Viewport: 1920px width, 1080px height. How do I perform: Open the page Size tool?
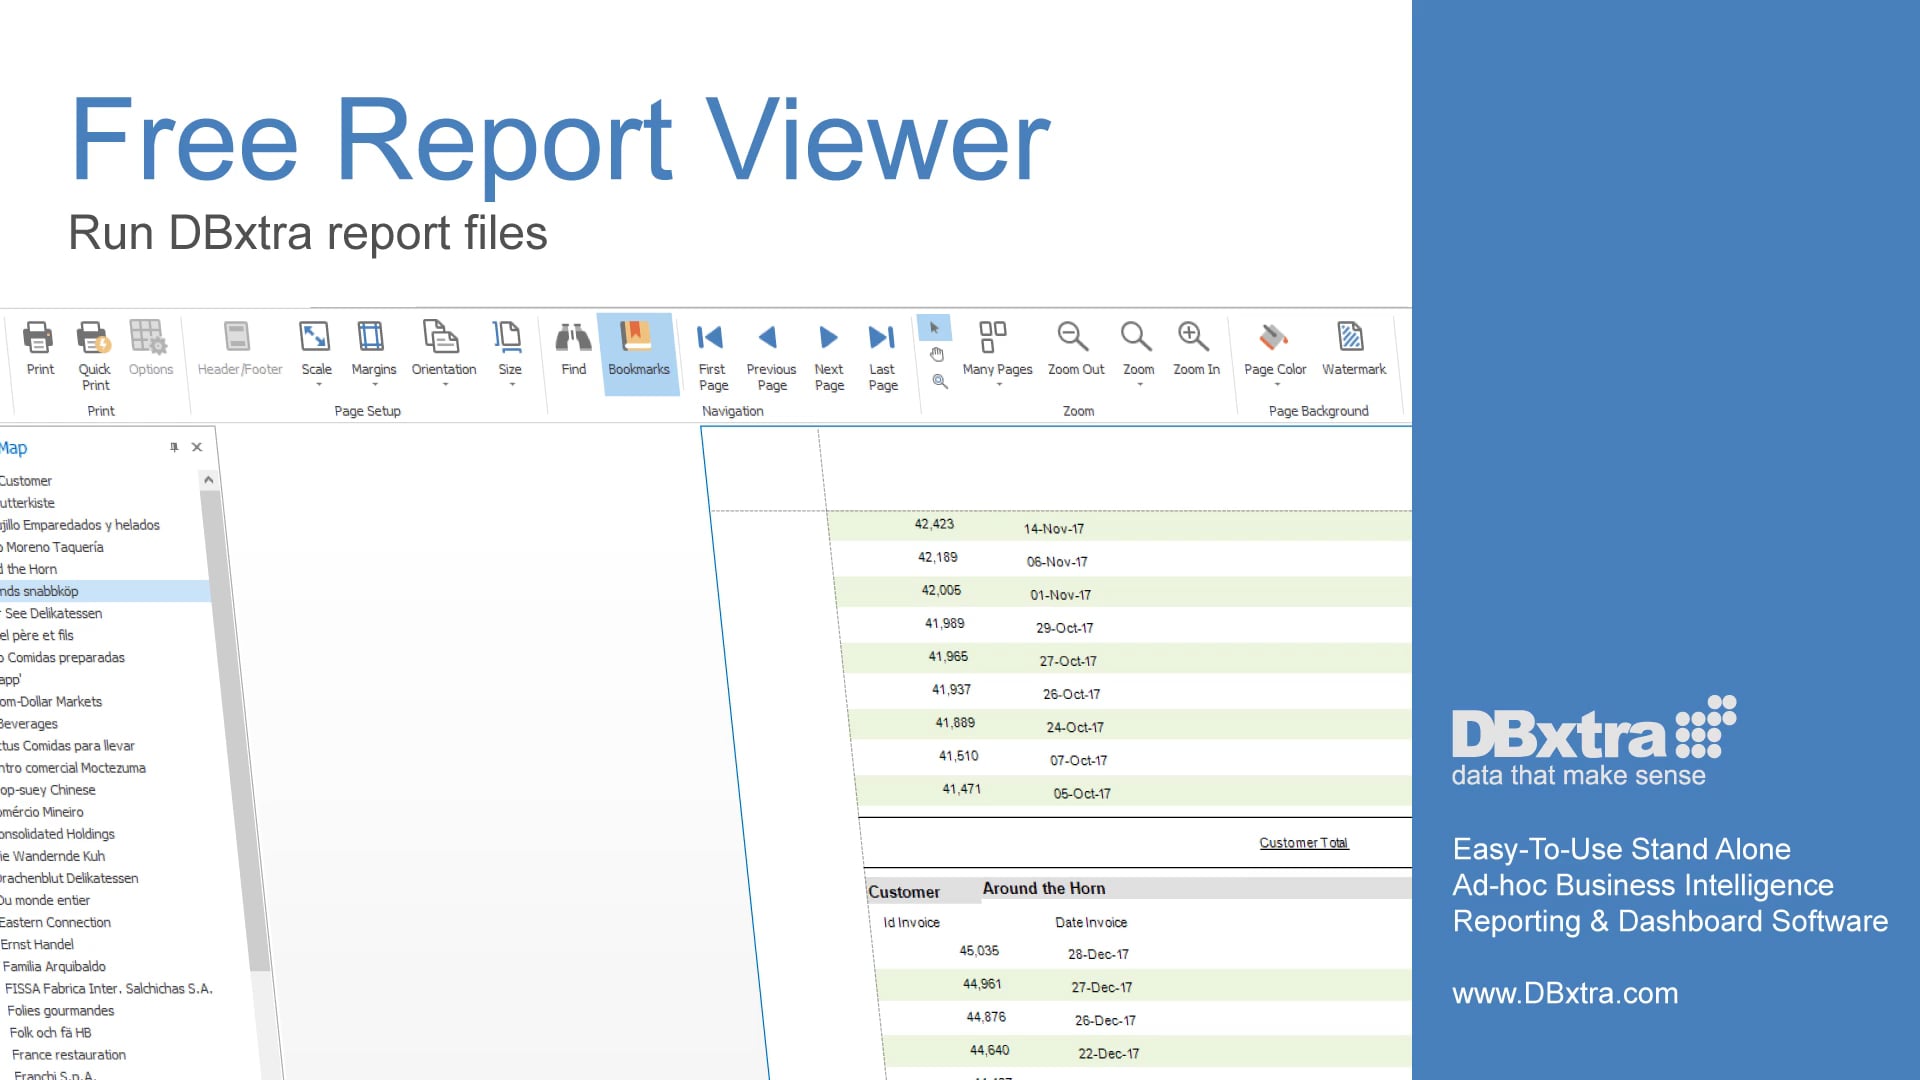pyautogui.click(x=510, y=348)
